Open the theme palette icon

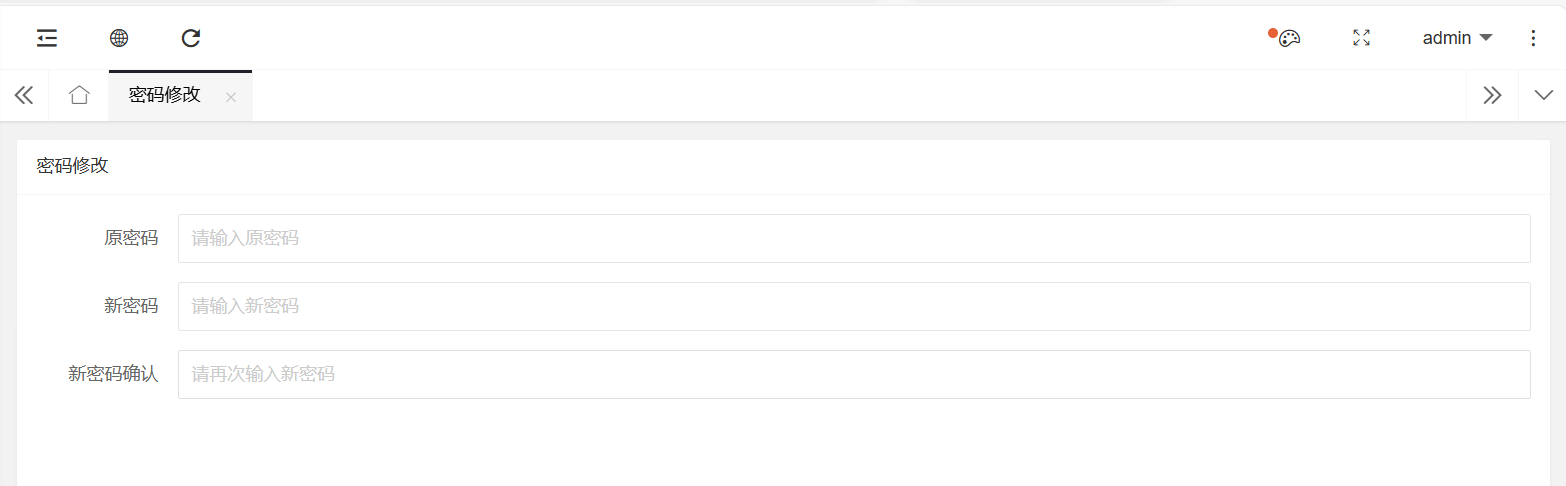coord(1289,38)
